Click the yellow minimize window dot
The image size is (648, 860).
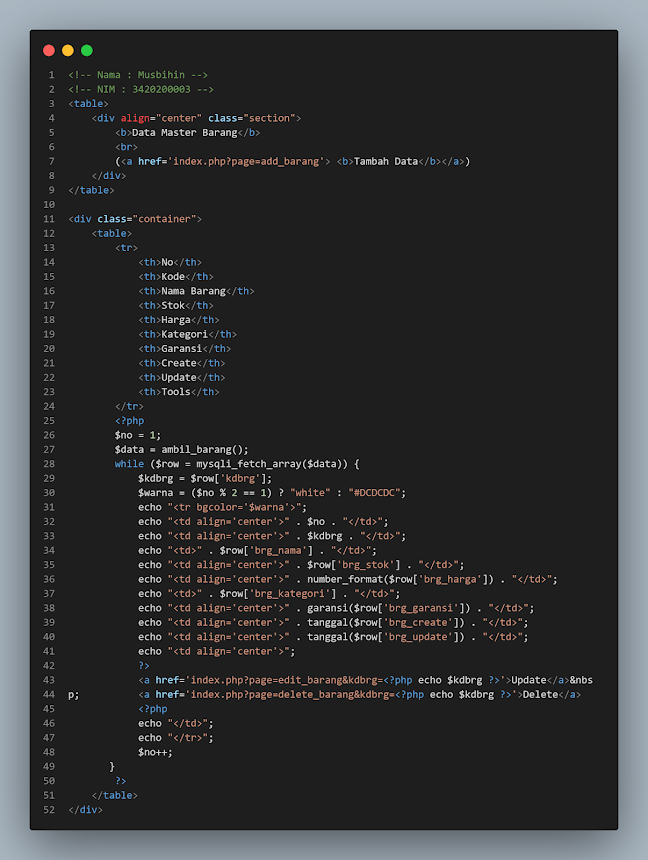point(67,50)
